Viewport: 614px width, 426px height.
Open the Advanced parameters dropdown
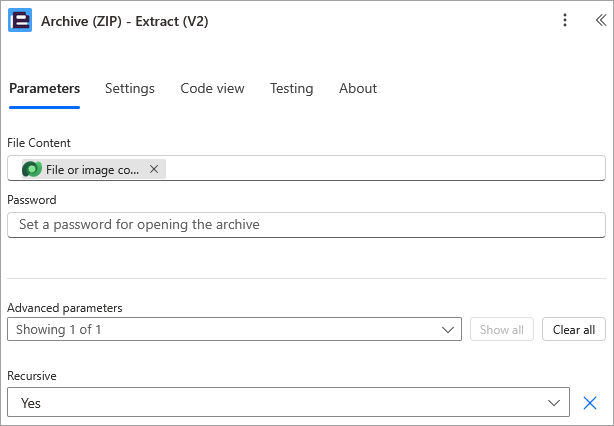234,329
